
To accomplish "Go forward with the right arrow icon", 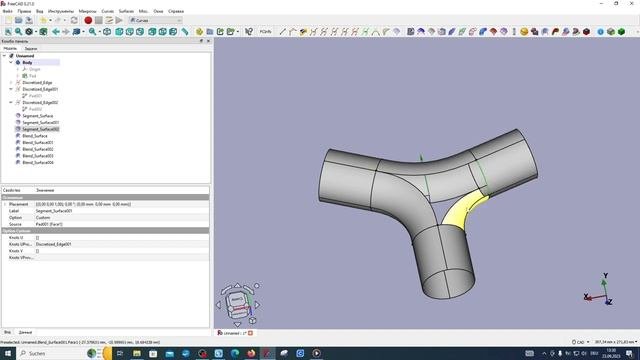I will coord(66,31).
